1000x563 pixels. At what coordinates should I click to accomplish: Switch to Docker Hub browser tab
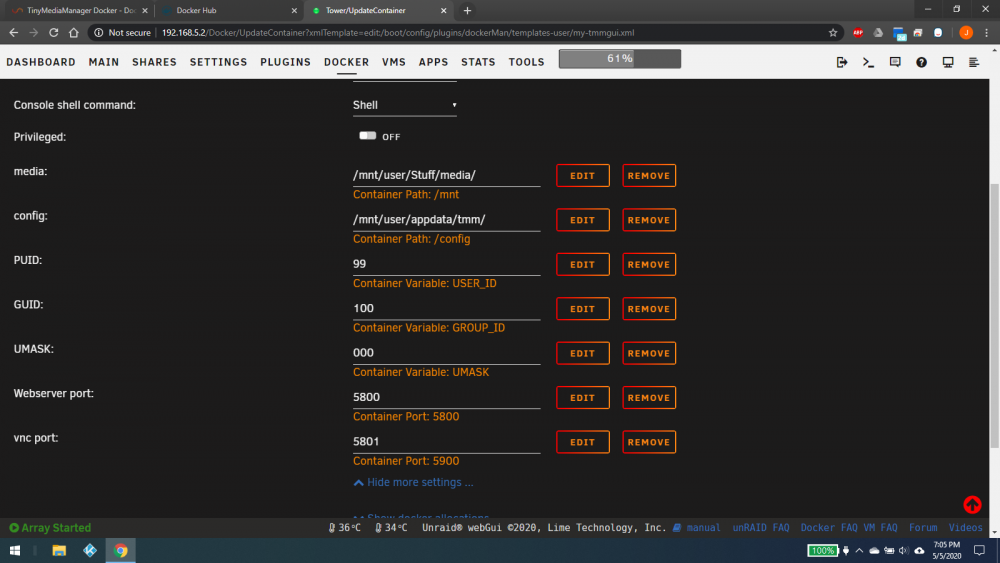click(230, 10)
